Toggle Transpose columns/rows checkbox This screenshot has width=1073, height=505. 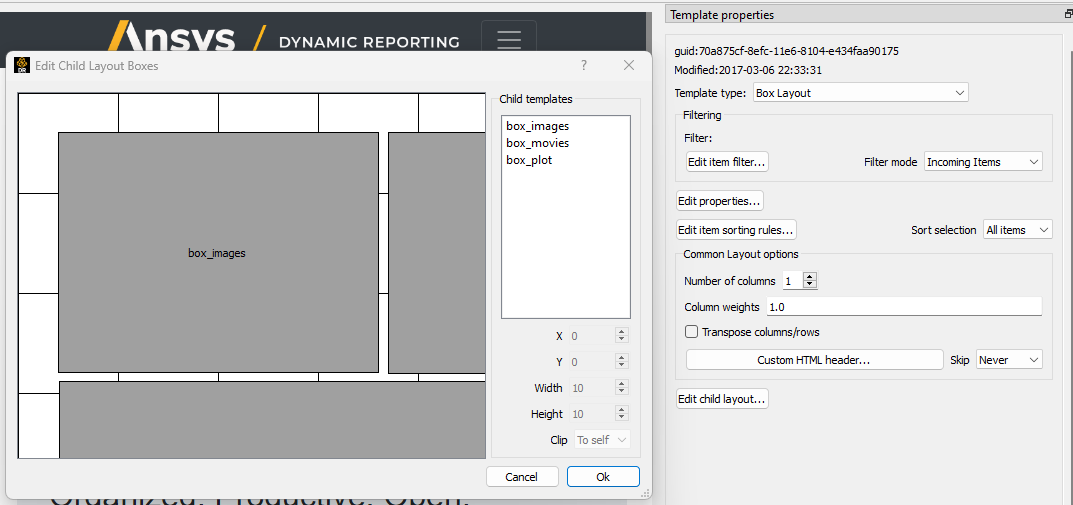click(x=691, y=332)
